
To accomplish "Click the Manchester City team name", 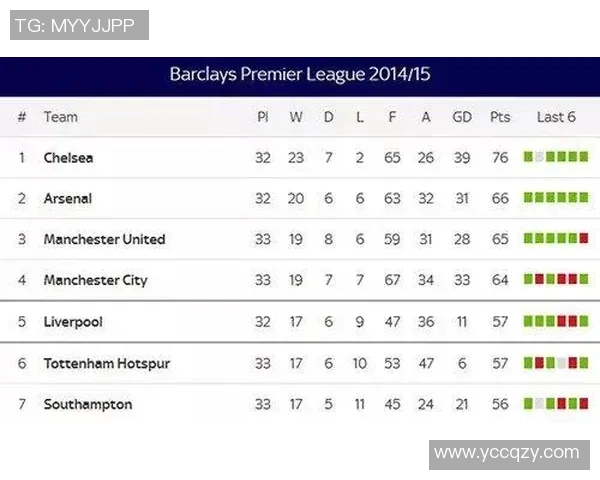I will 95,281.
